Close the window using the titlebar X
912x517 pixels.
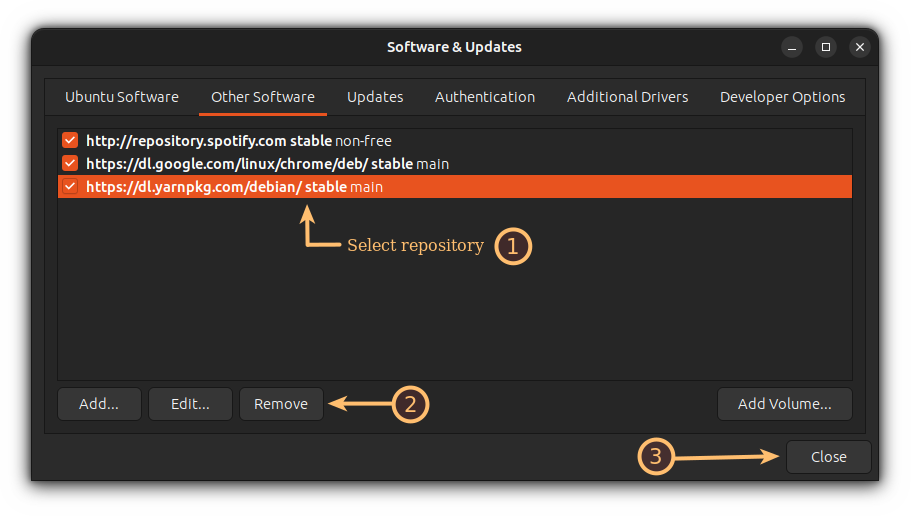point(859,46)
